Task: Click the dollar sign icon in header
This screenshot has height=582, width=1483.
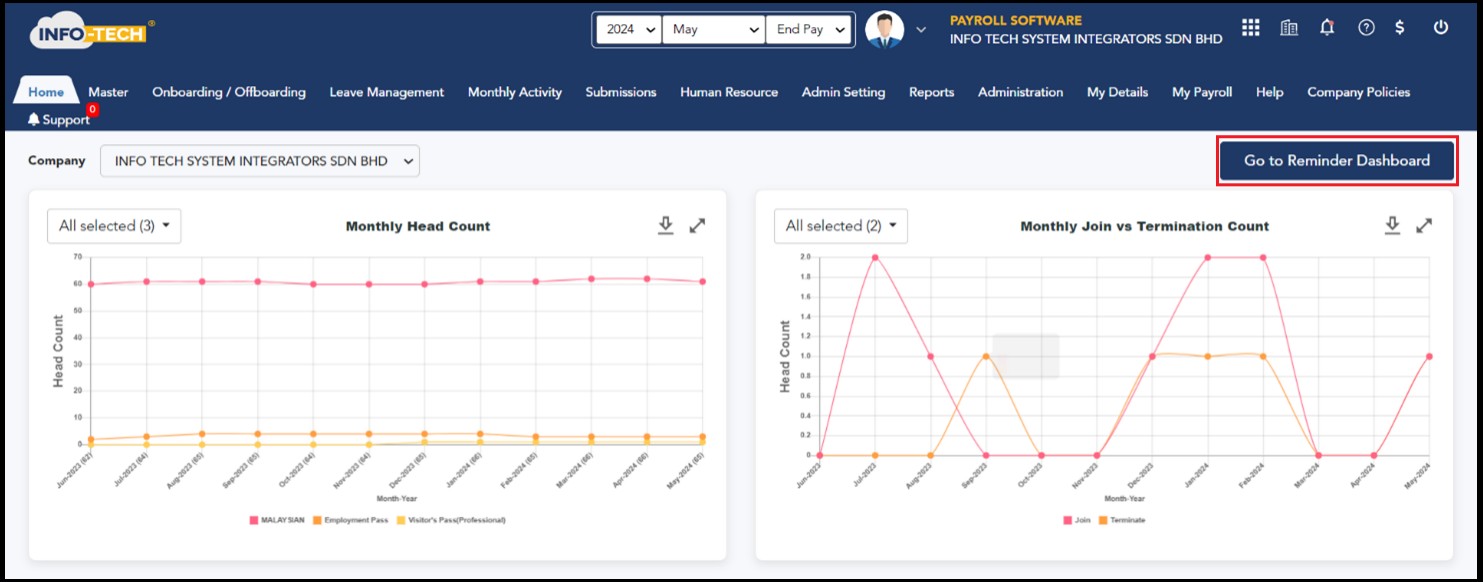Action: click(x=1400, y=28)
